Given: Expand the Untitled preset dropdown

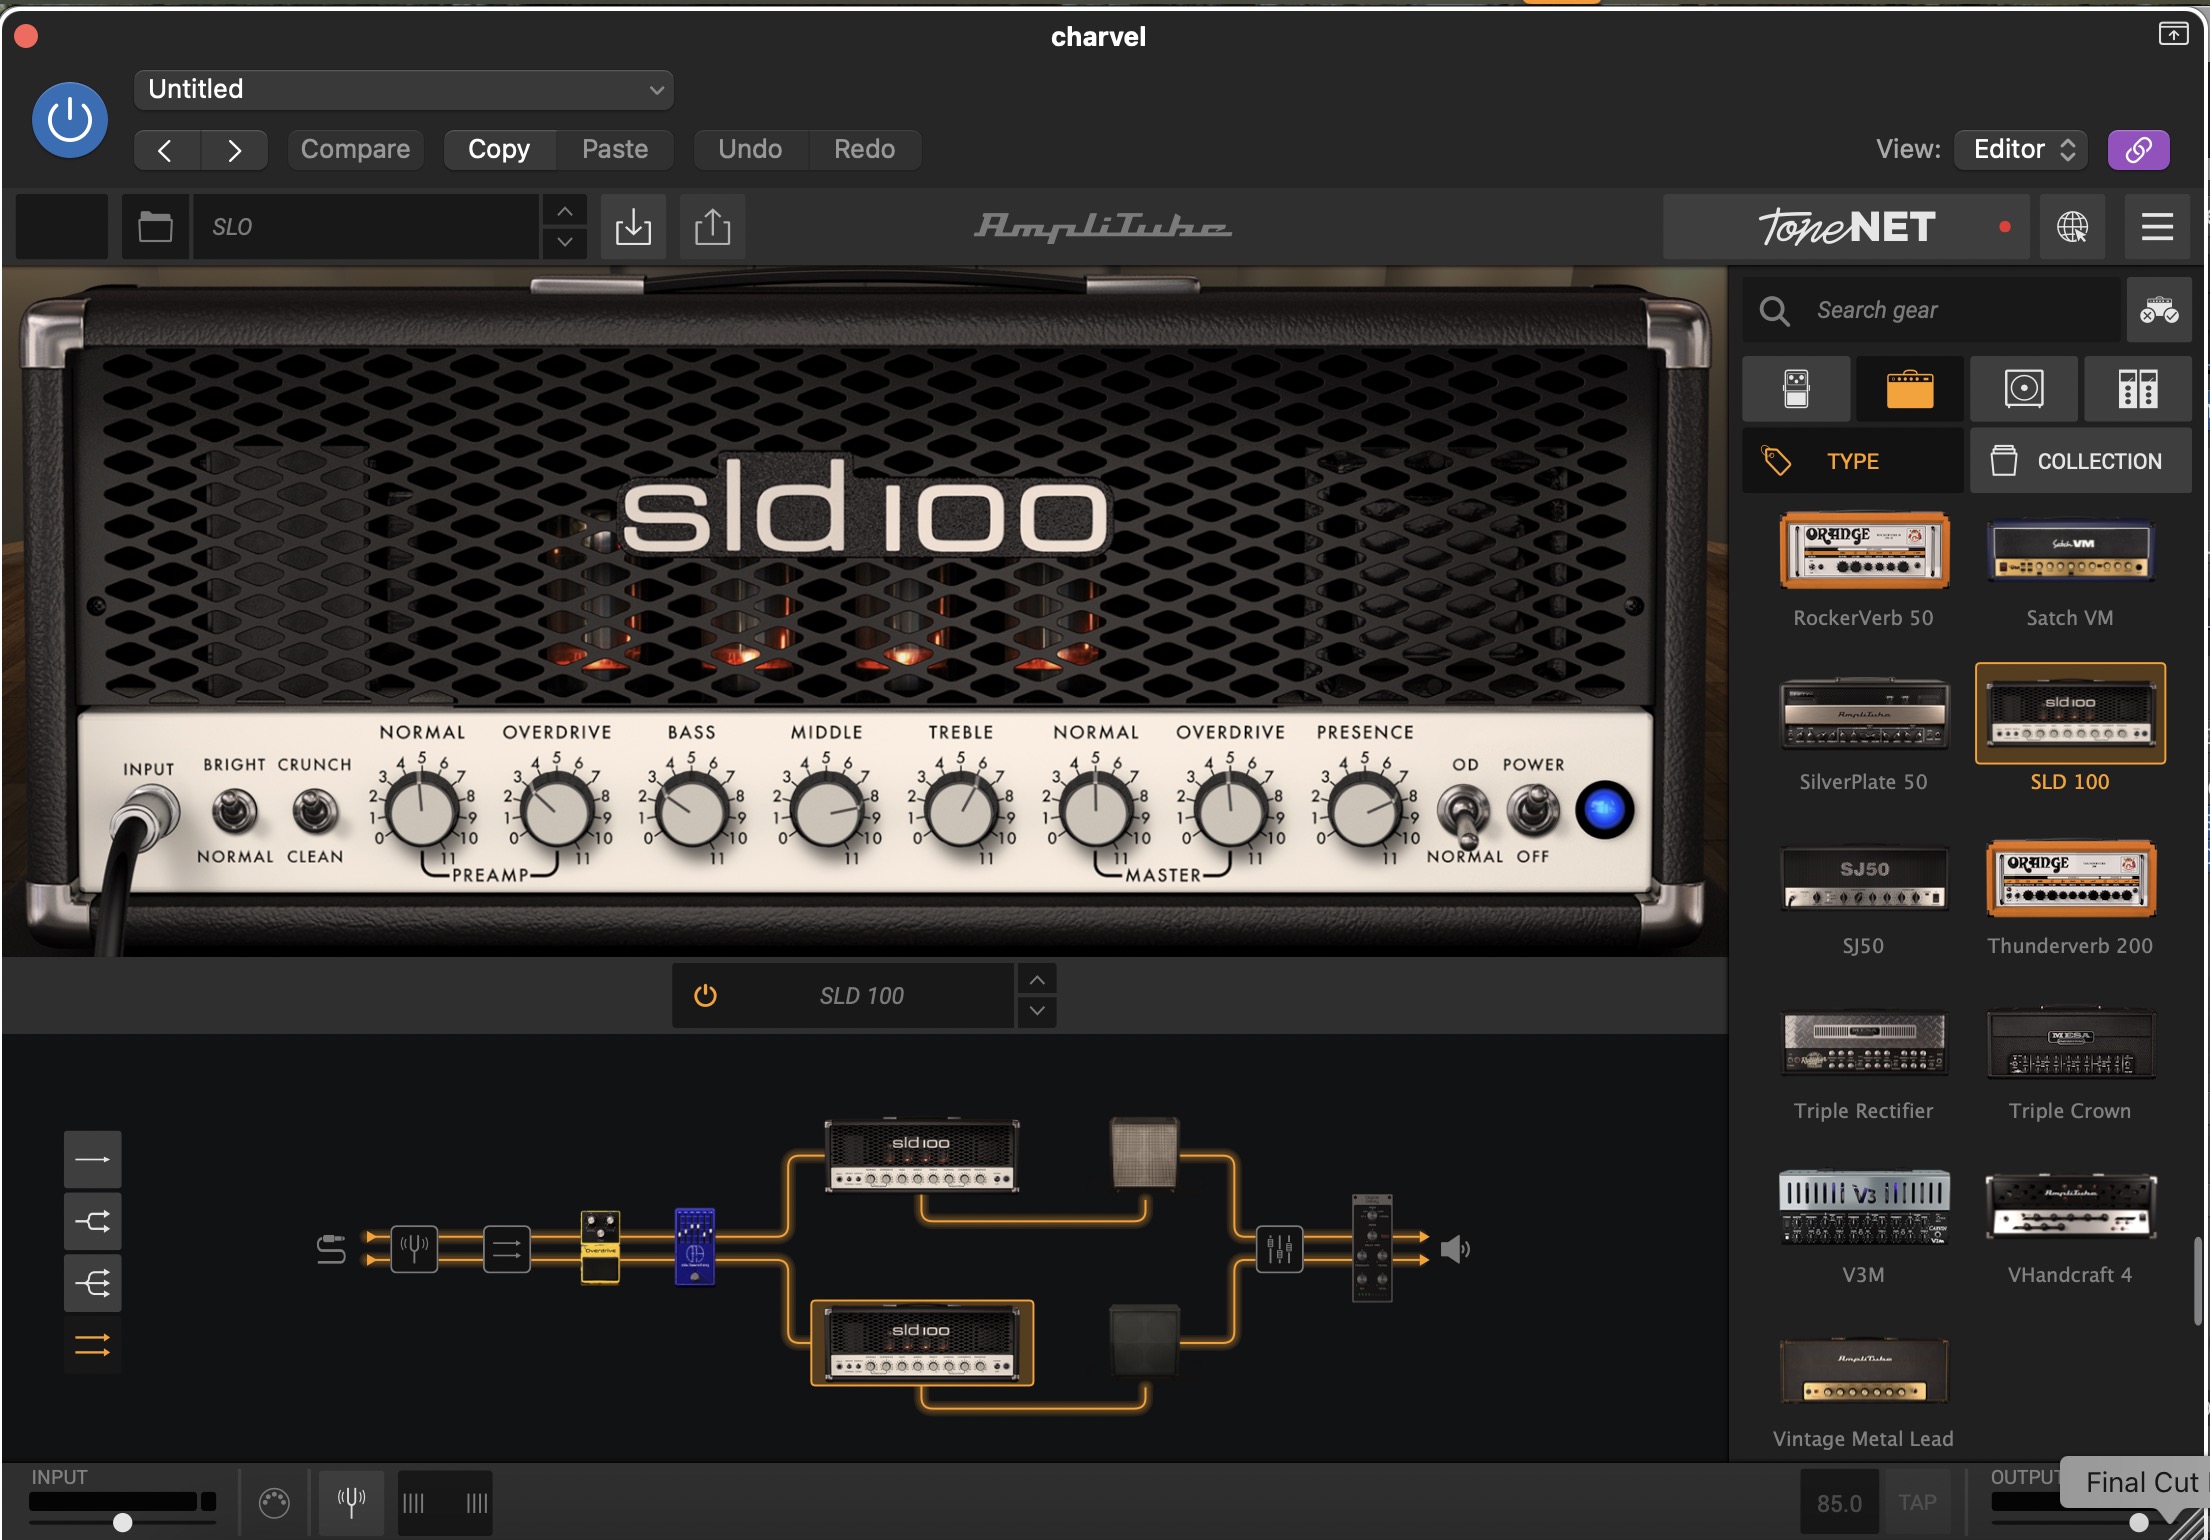Looking at the screenshot, I should [x=404, y=89].
